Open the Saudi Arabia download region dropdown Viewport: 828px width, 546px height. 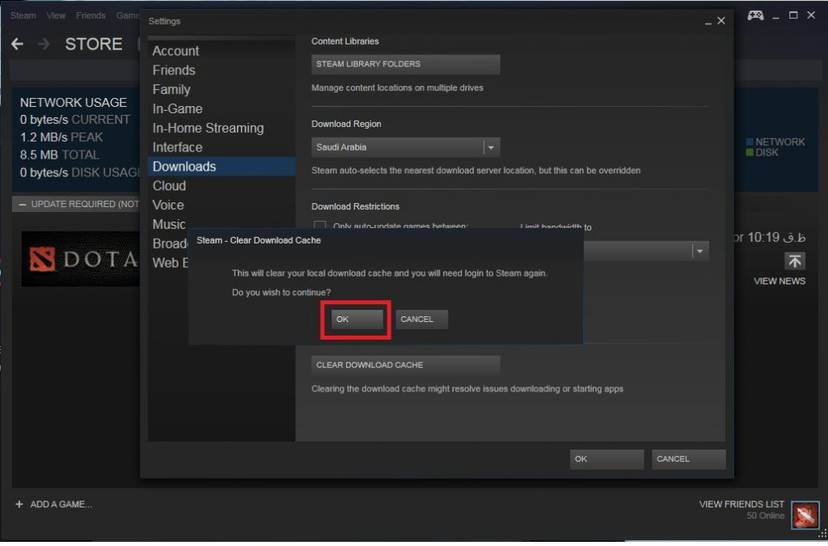(405, 148)
